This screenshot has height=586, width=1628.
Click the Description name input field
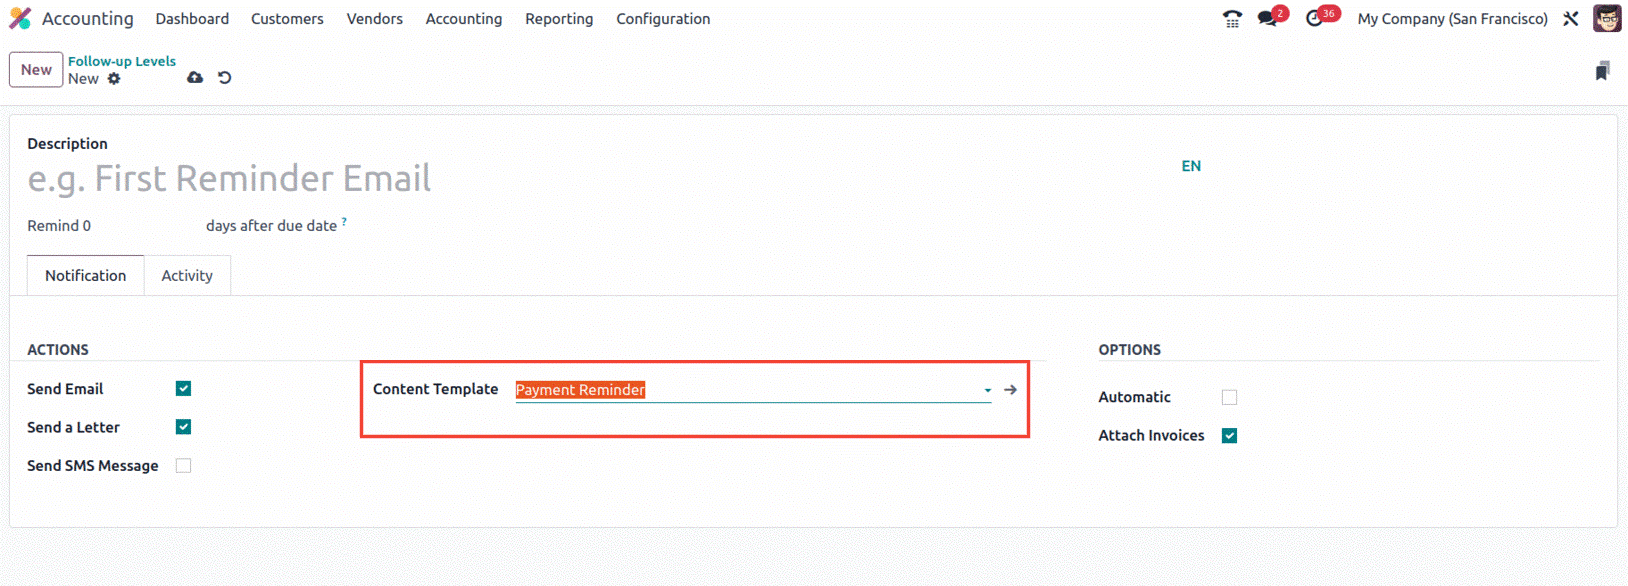point(599,179)
